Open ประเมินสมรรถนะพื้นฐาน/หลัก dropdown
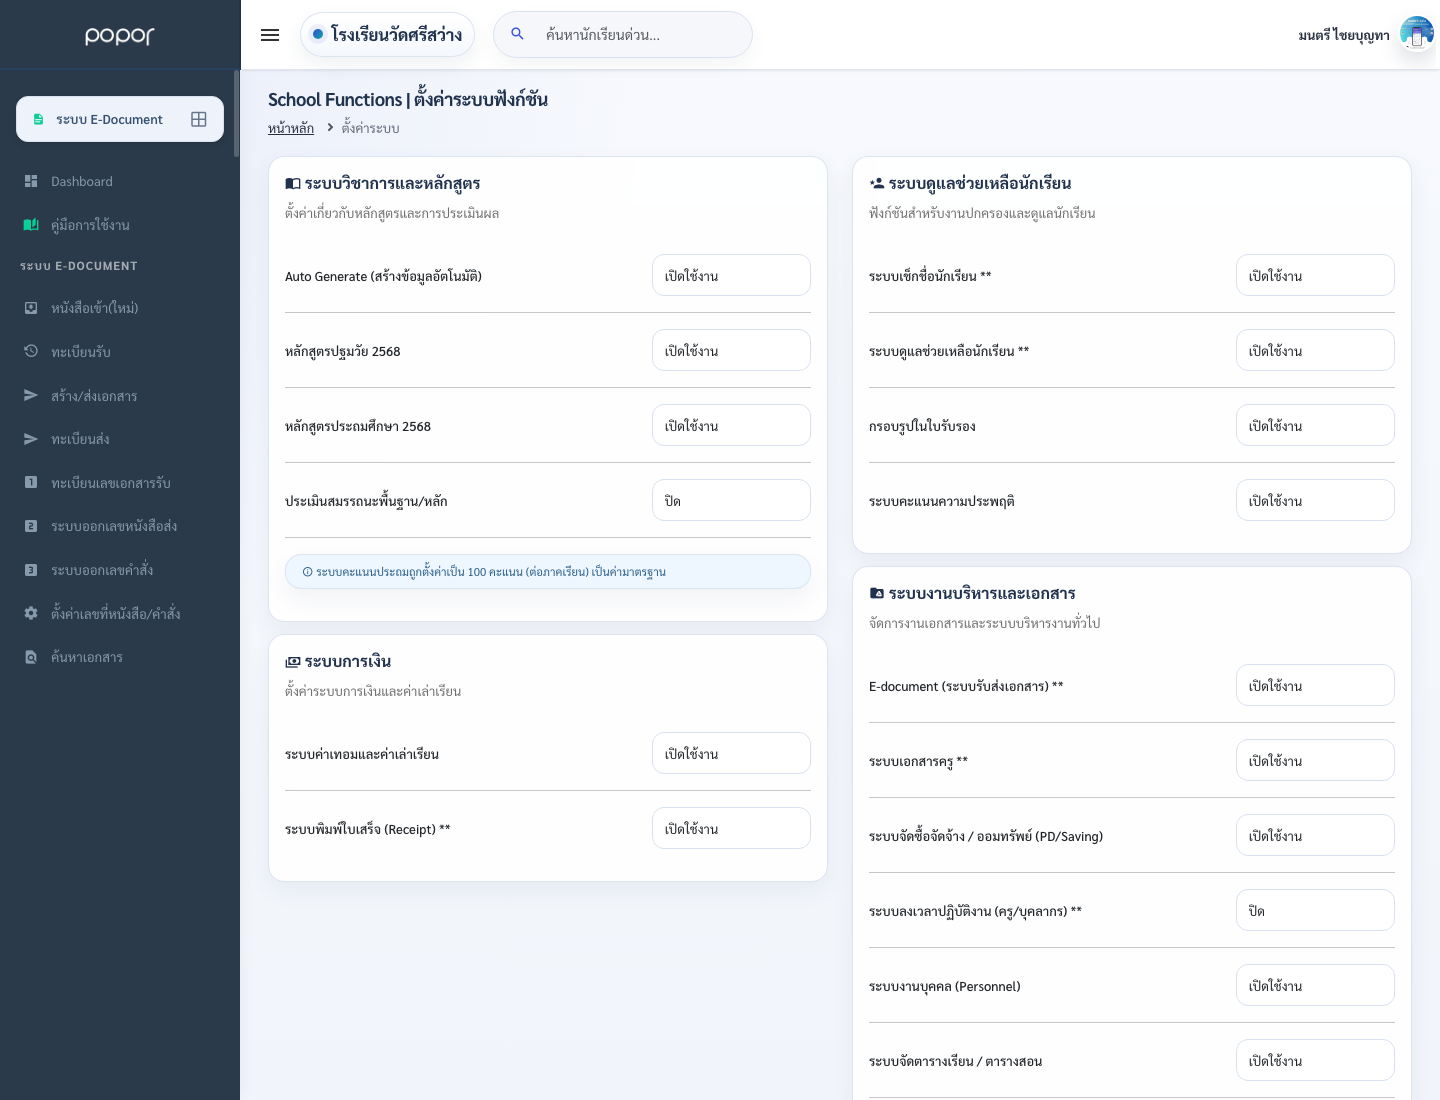Screen dimensions: 1440x1100 point(731,500)
